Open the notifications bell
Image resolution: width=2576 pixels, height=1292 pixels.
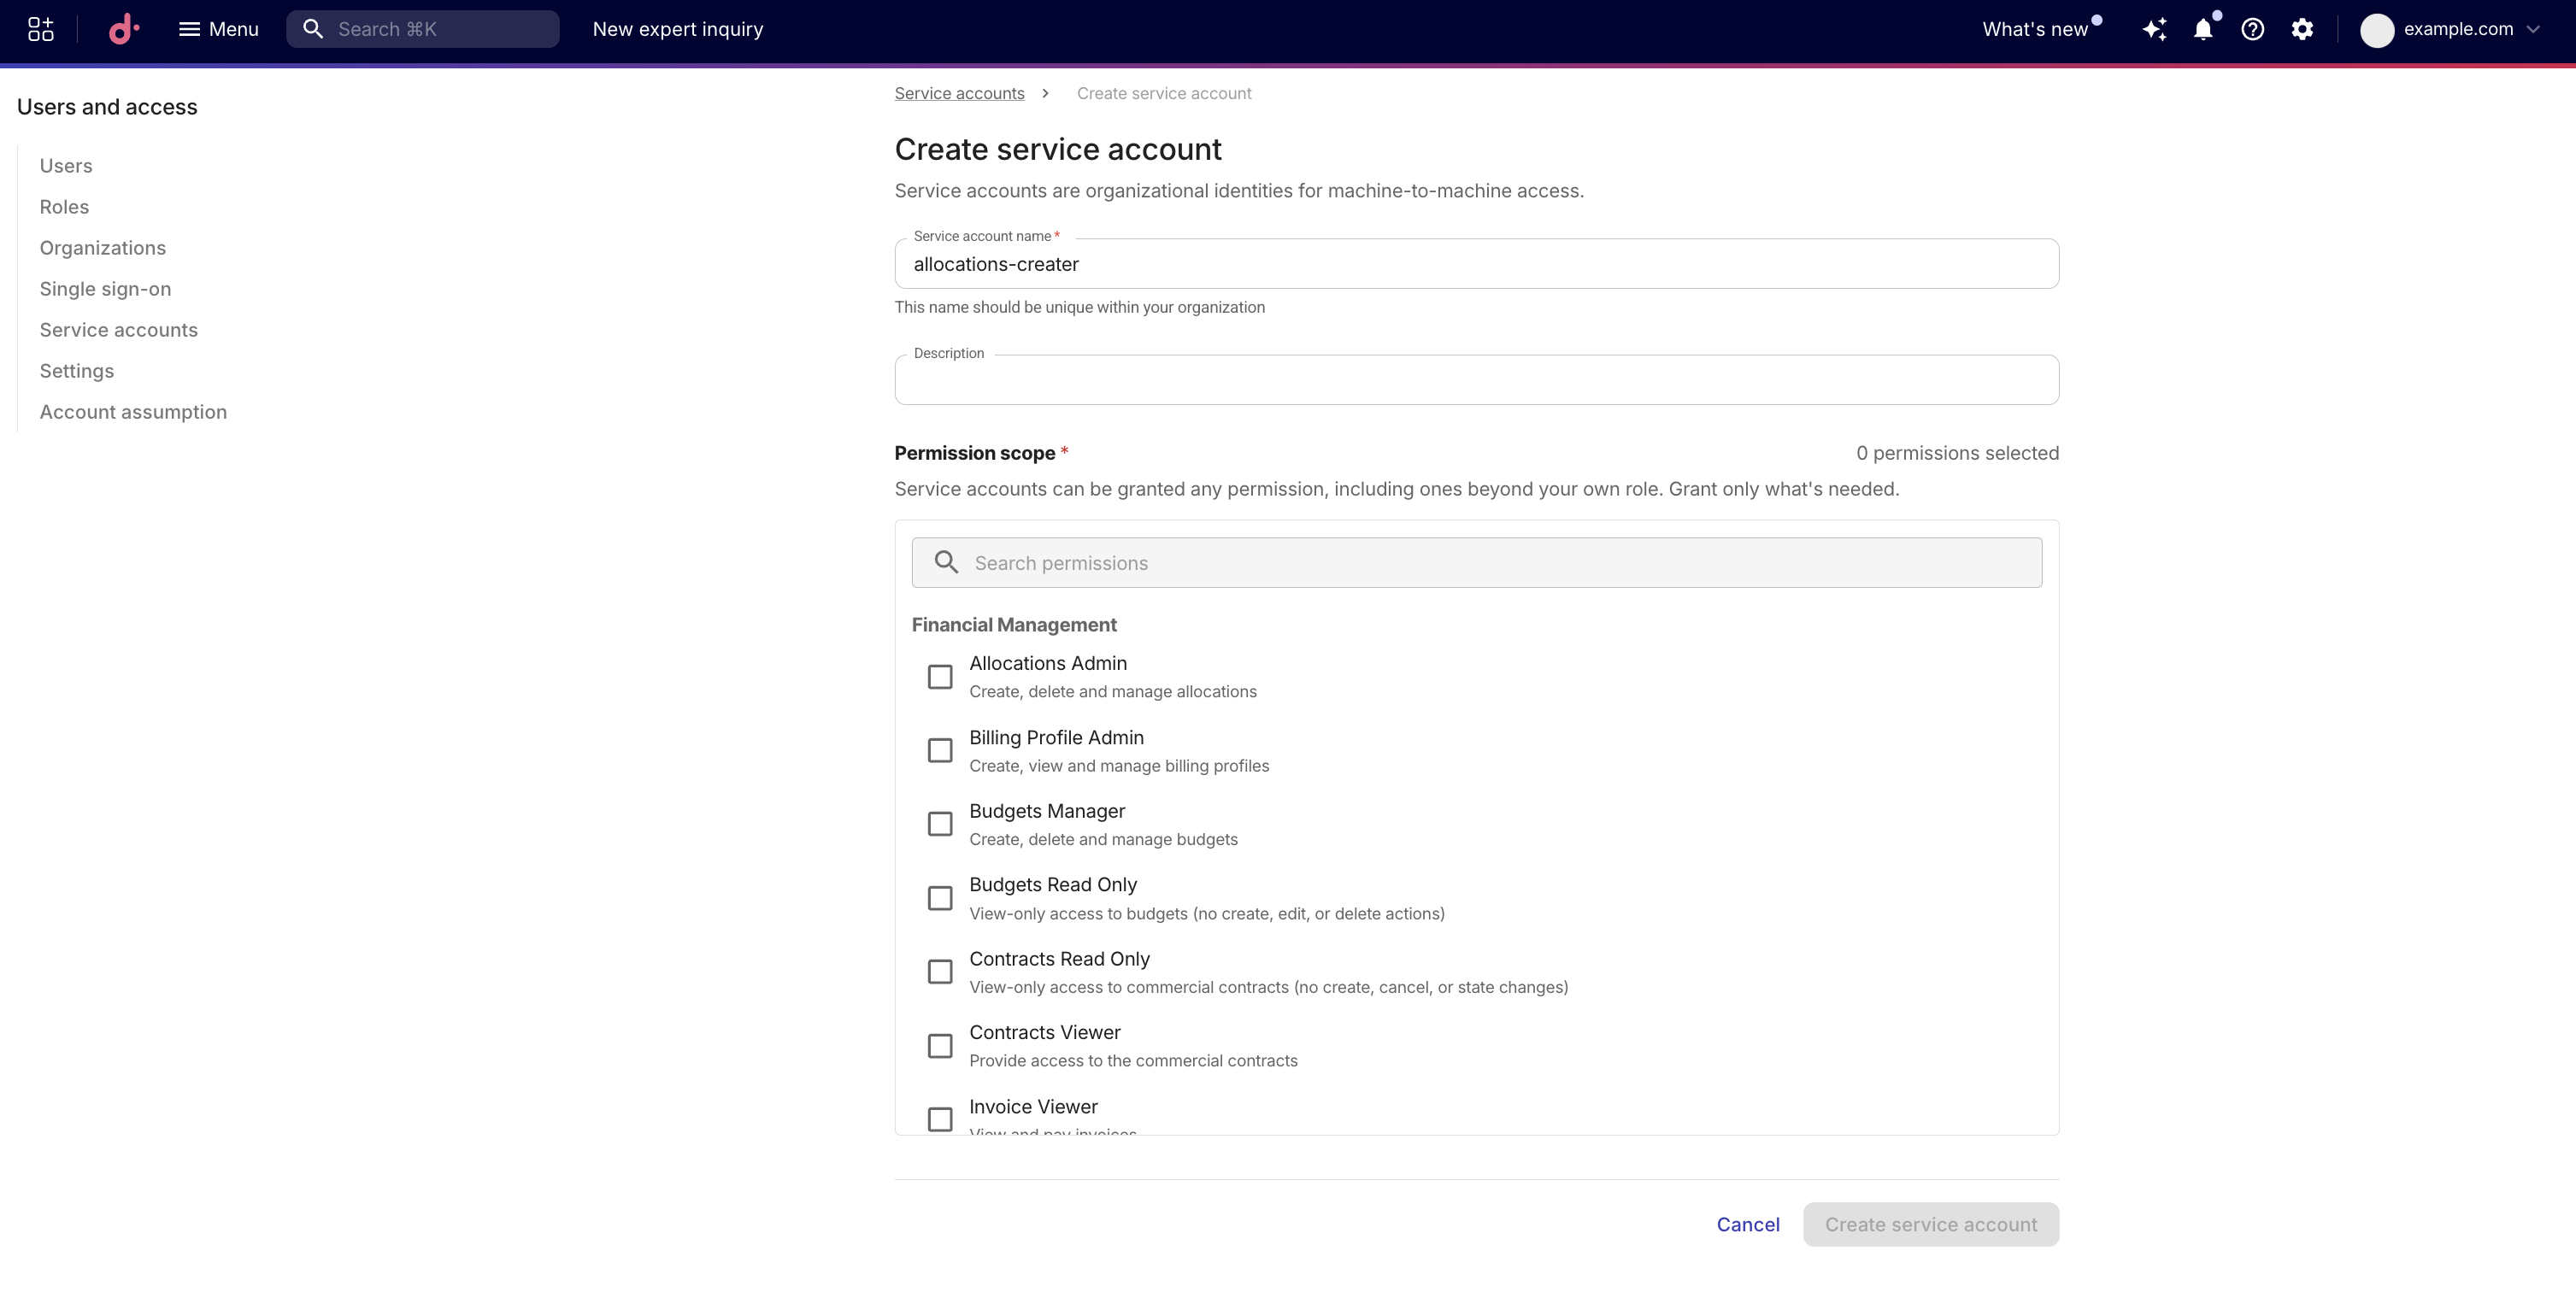pyautogui.click(x=2203, y=29)
